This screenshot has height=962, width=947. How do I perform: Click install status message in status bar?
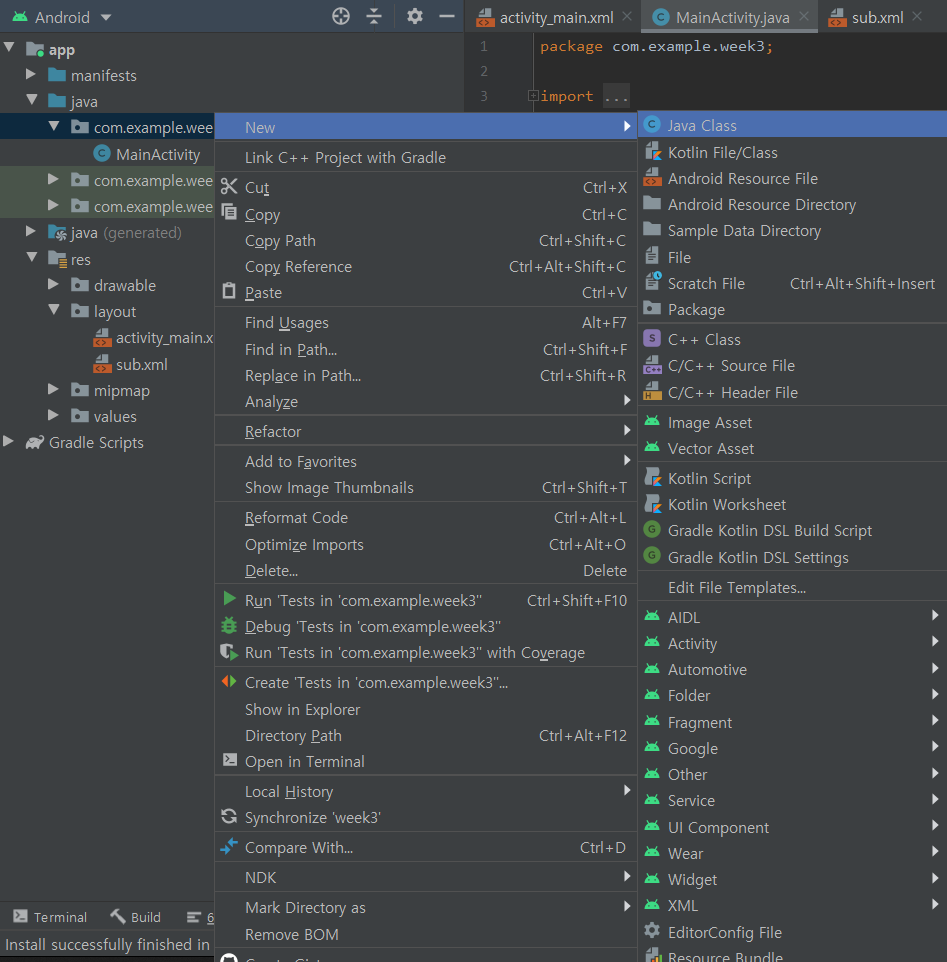pos(107,944)
